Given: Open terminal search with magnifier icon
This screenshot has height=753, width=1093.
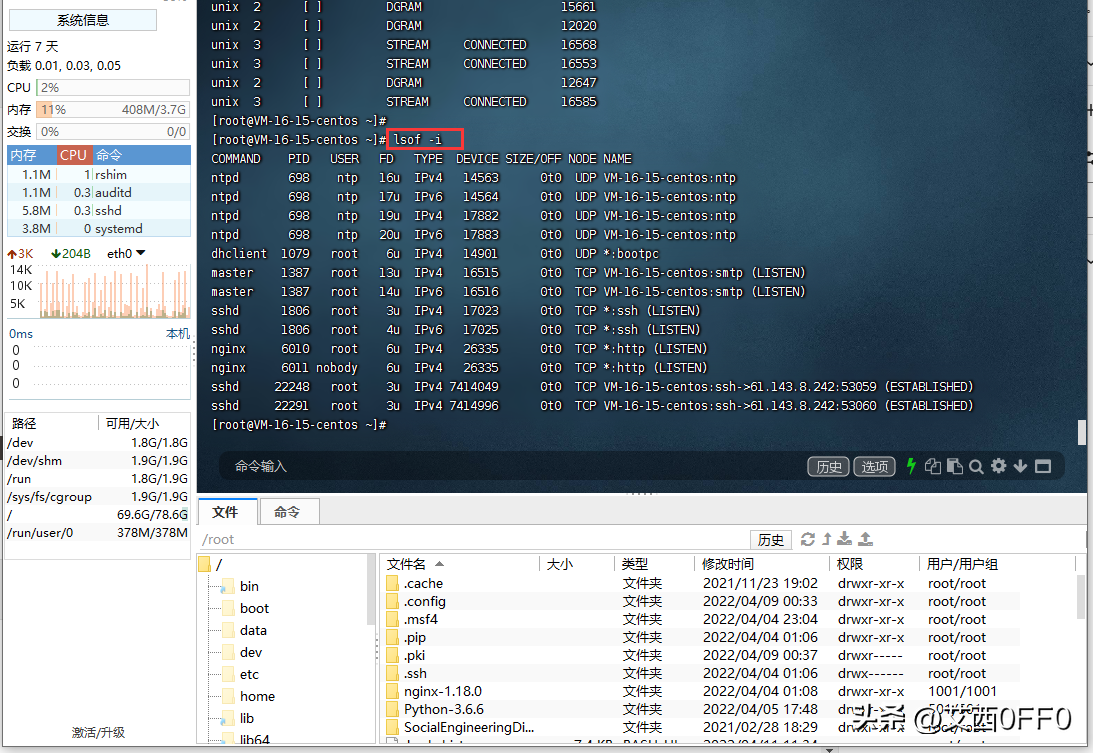Looking at the screenshot, I should click(x=976, y=466).
